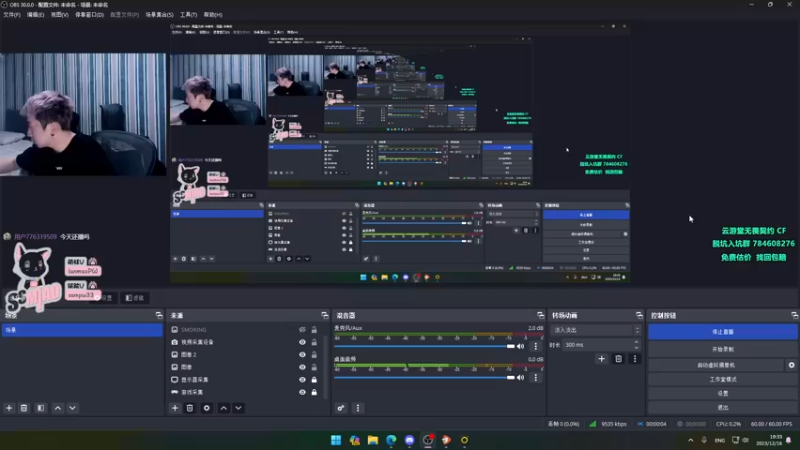
Task: Hide the 图像 source
Action: click(302, 367)
